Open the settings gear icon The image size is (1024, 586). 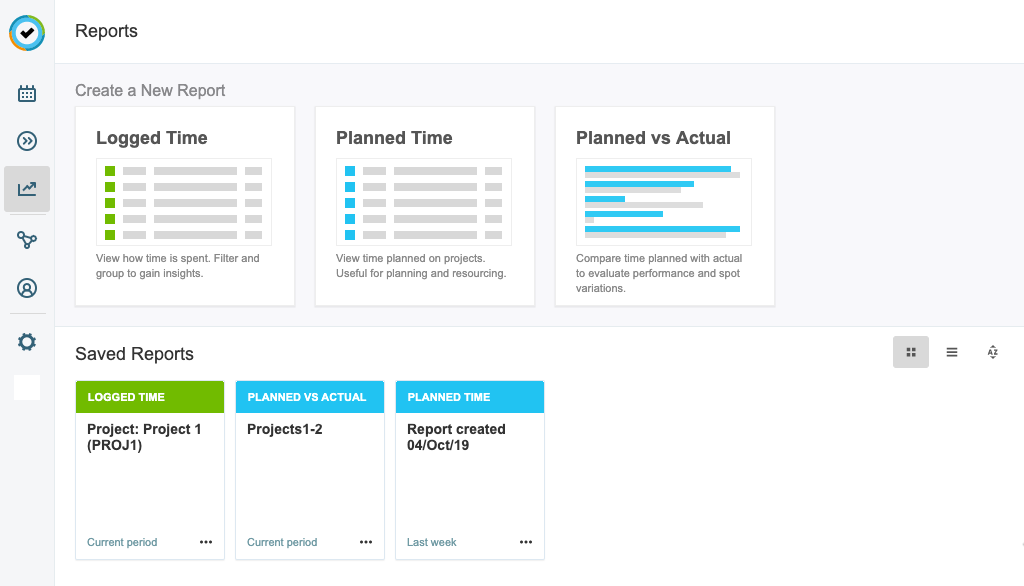pos(27,342)
